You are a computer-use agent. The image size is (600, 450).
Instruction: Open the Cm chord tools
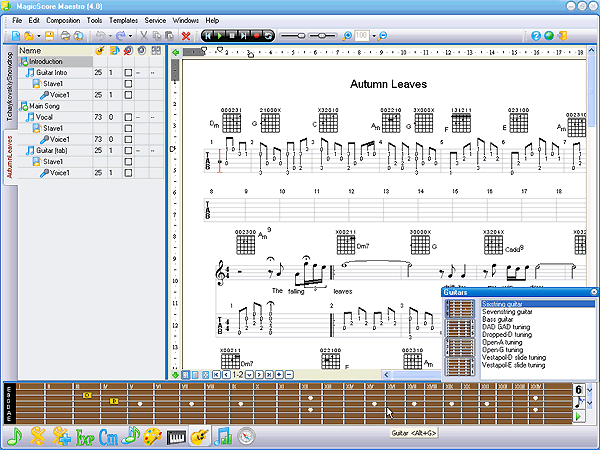108,437
